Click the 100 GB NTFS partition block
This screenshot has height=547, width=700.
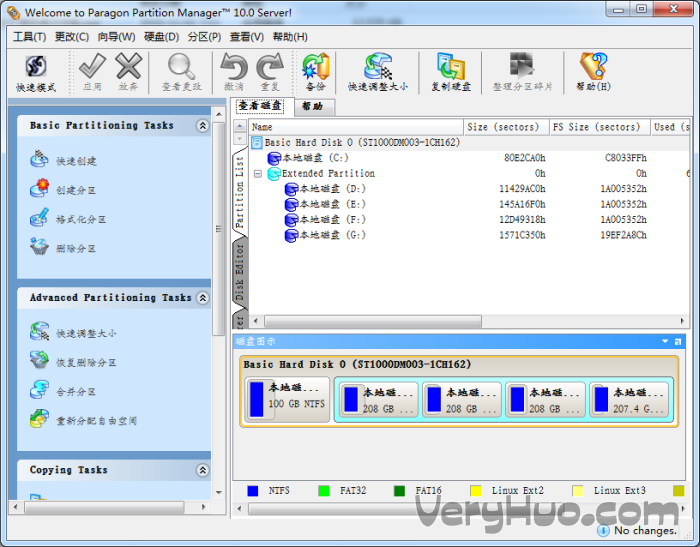287,399
